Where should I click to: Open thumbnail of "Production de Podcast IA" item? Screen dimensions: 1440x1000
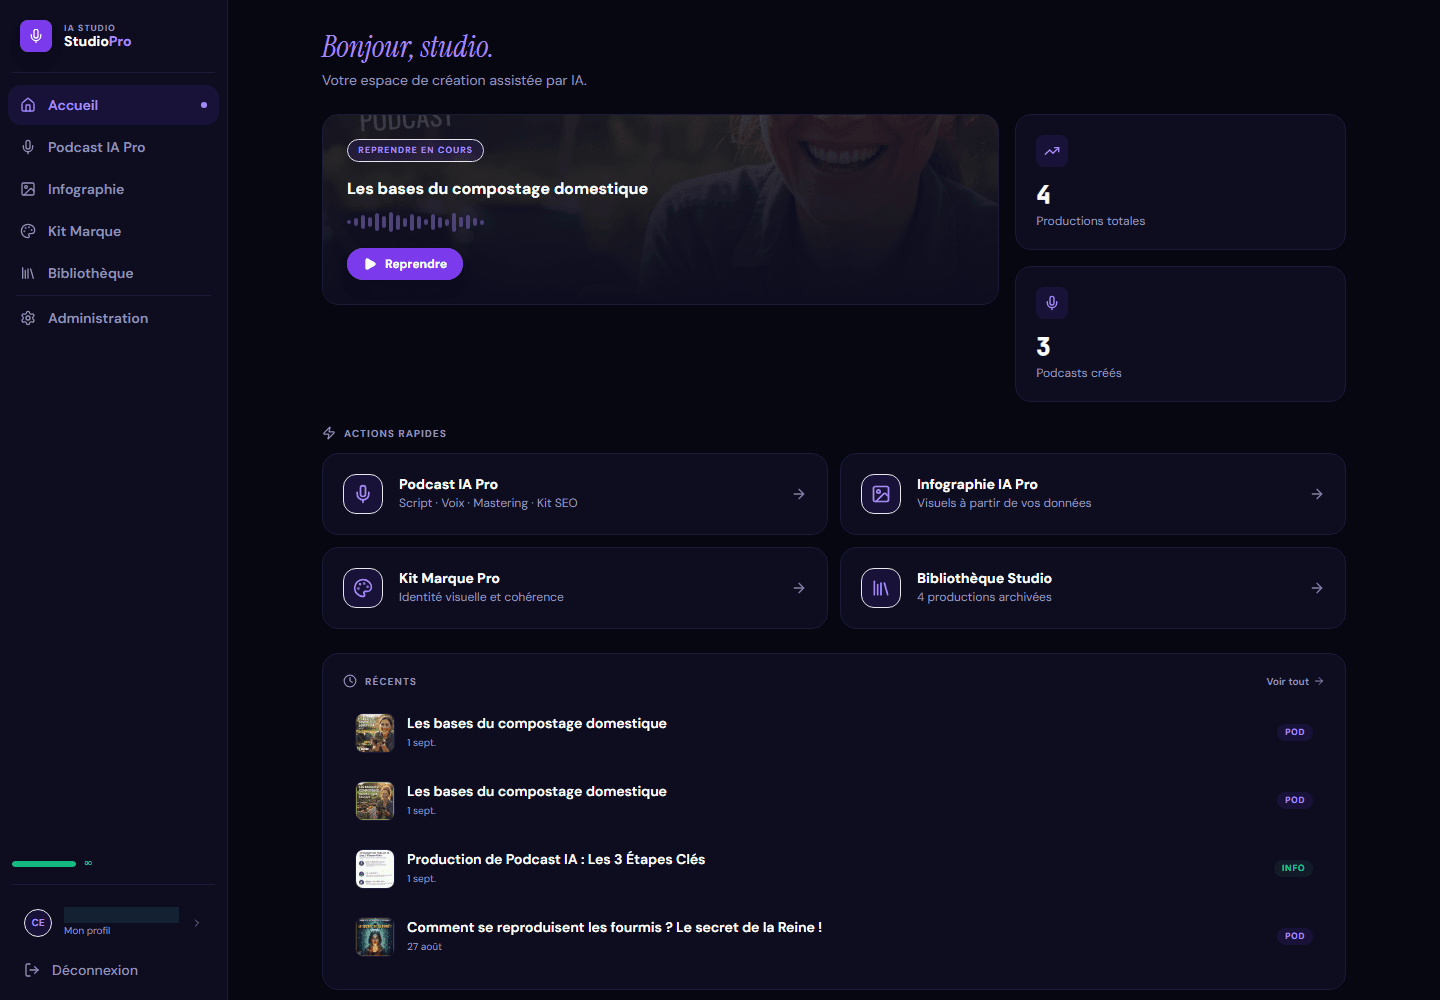[375, 869]
